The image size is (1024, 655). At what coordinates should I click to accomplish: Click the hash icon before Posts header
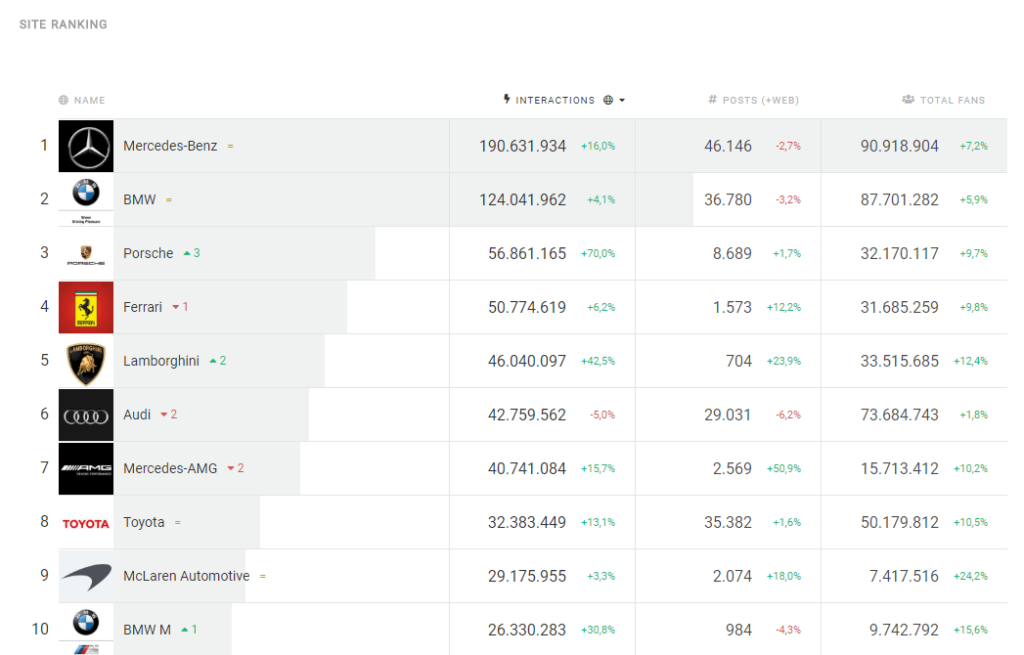tap(712, 99)
